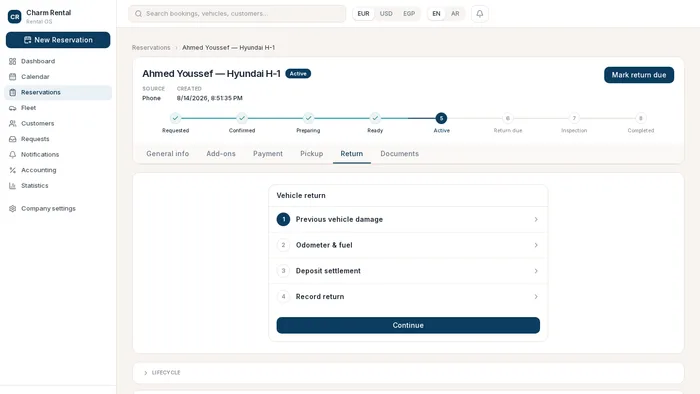
Task: Switch currency to EUR
Action: (363, 14)
